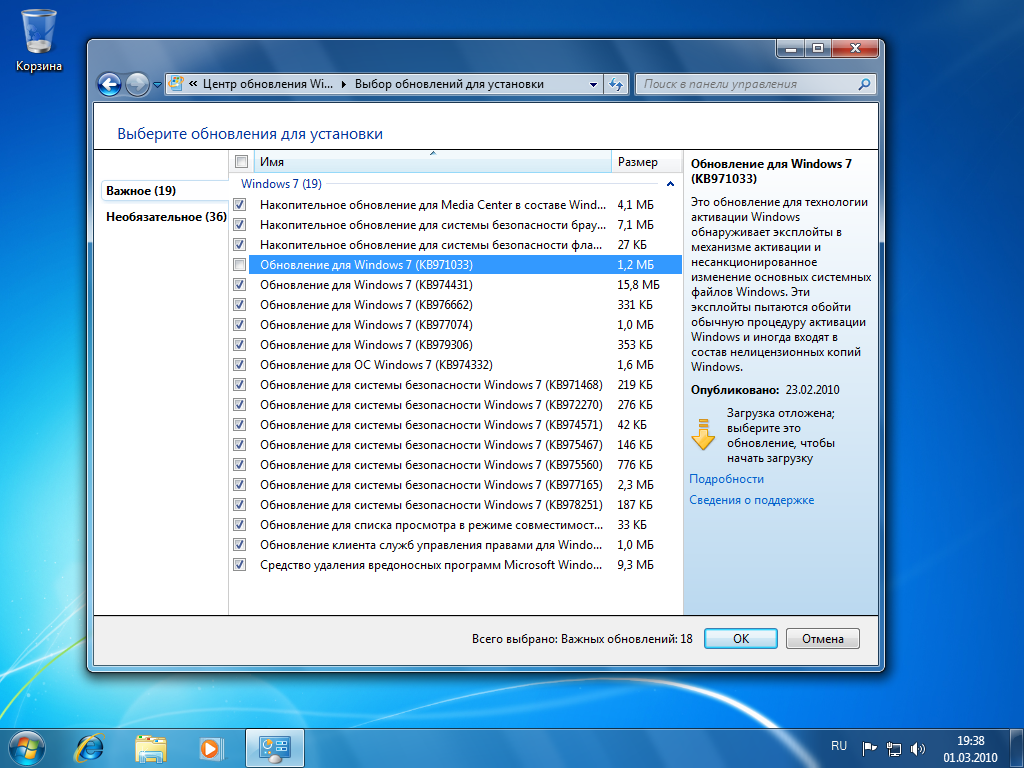Image resolution: width=1024 pixels, height=768 pixels.
Task: Launch Internet Explorer from the taskbar
Action: point(89,748)
